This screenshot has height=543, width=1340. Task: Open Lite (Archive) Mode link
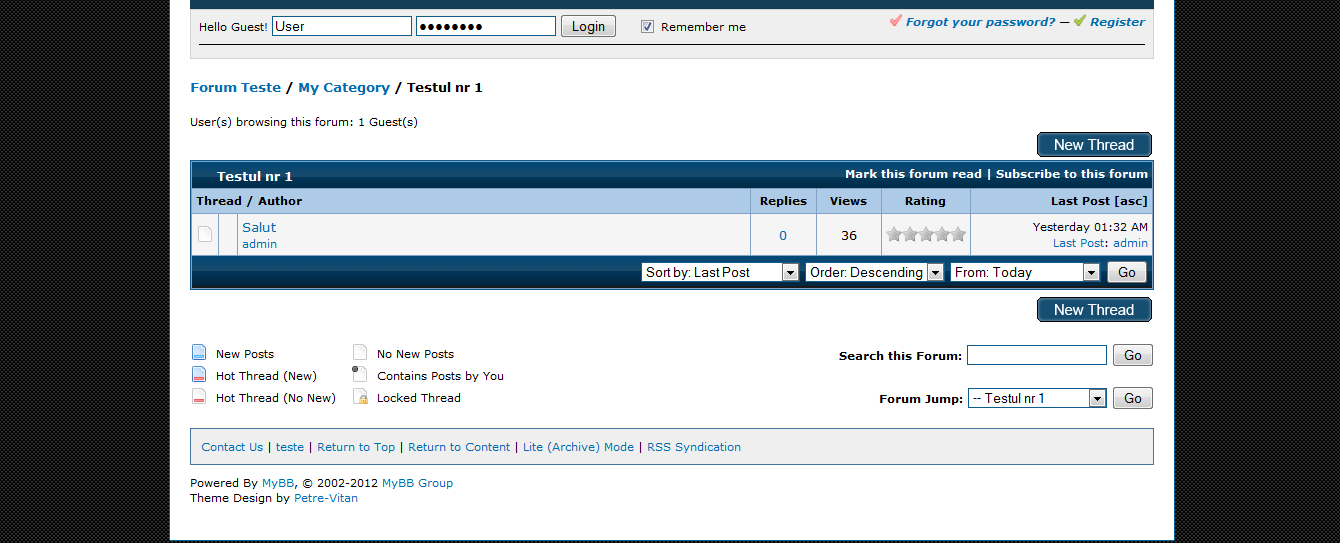(x=578, y=447)
